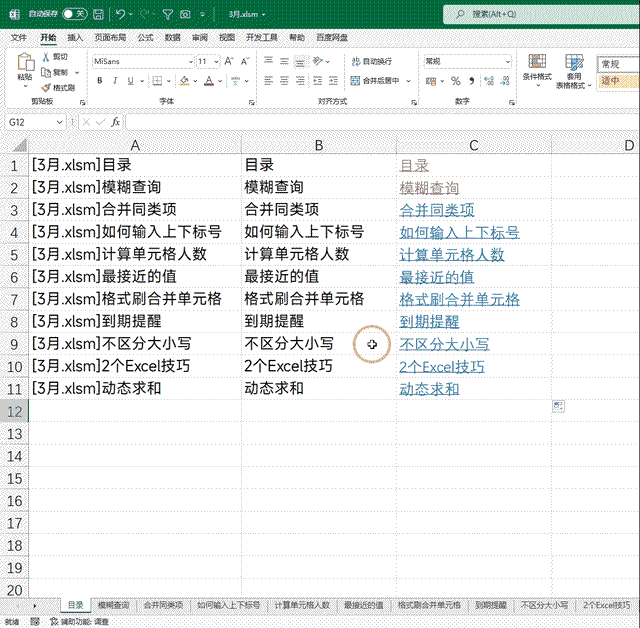Toggle Wrap Text (自动换行)
Screen dimensions: 640x628
coord(371,61)
